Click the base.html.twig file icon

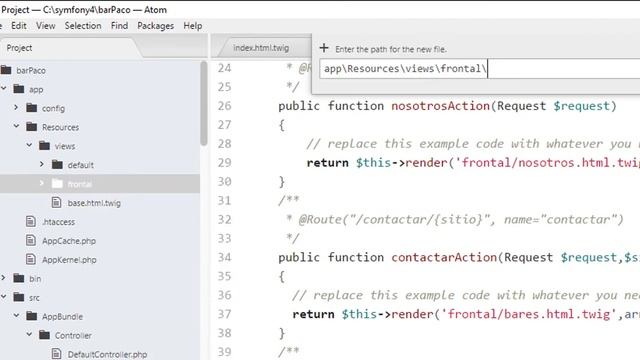pos(56,202)
